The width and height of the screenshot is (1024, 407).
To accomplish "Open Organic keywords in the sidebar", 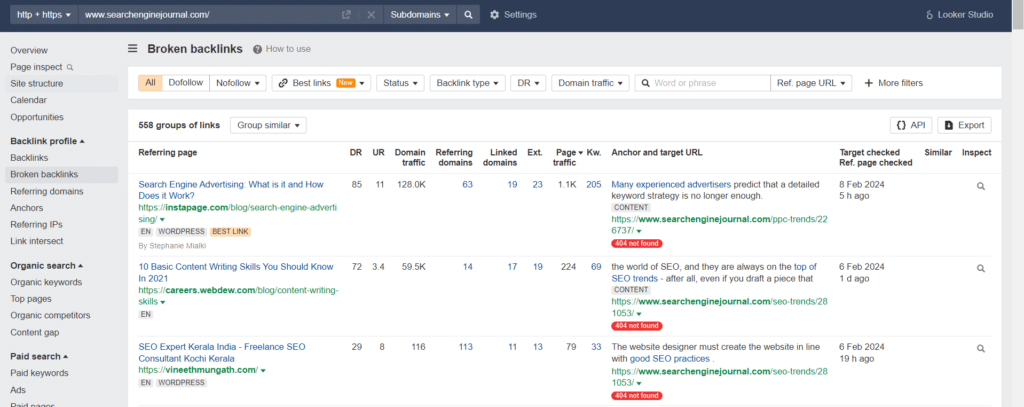I will [x=46, y=282].
